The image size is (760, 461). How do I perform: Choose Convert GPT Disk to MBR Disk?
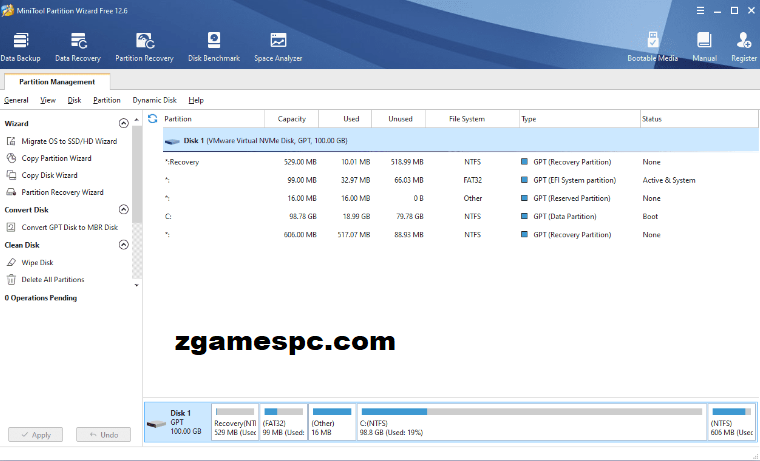tap(62, 227)
